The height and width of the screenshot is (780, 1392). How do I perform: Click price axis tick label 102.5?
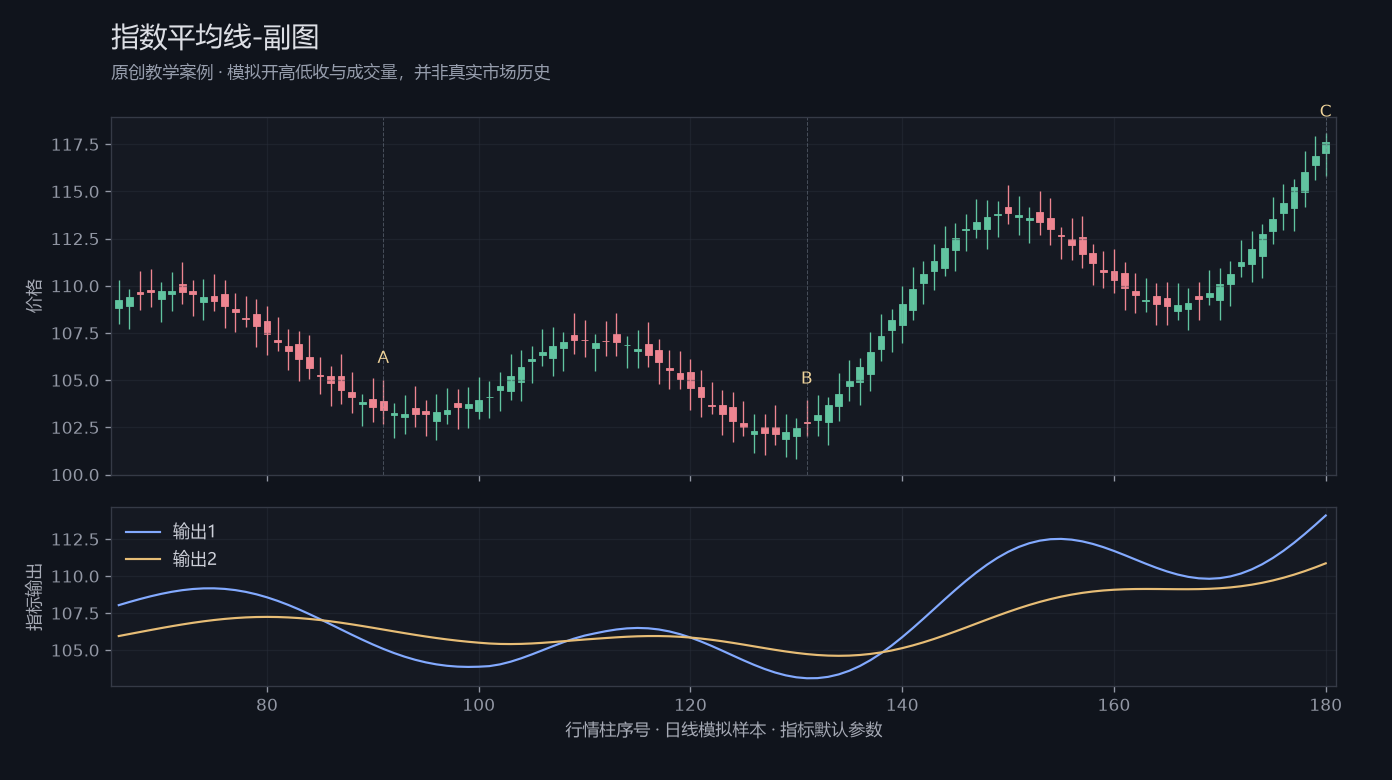coord(75,428)
